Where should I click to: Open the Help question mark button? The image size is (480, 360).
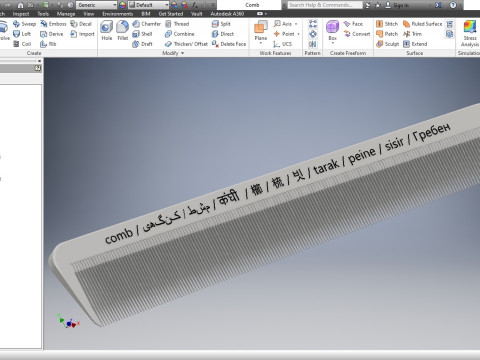point(453,5)
